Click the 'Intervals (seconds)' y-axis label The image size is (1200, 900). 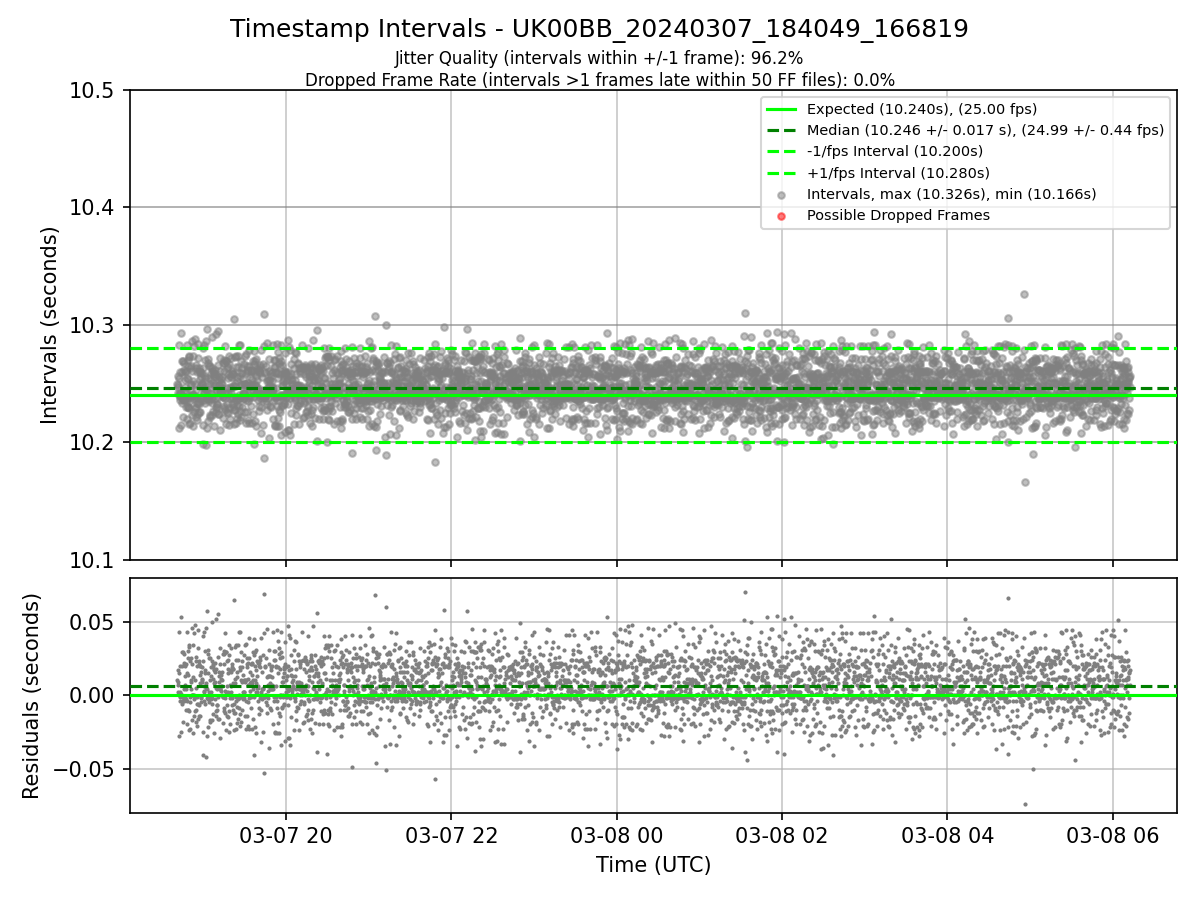[x=50, y=325]
